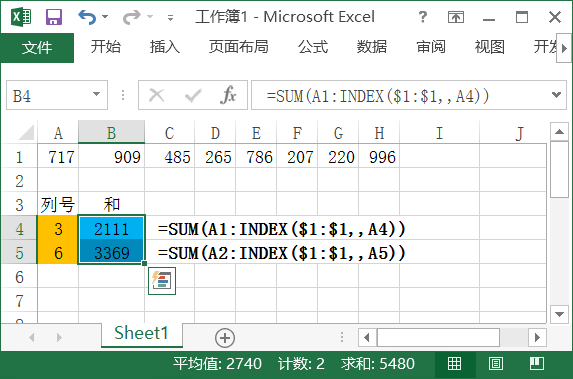Click the Redo arrow icon
The height and width of the screenshot is (379, 573).
[x=131, y=17]
